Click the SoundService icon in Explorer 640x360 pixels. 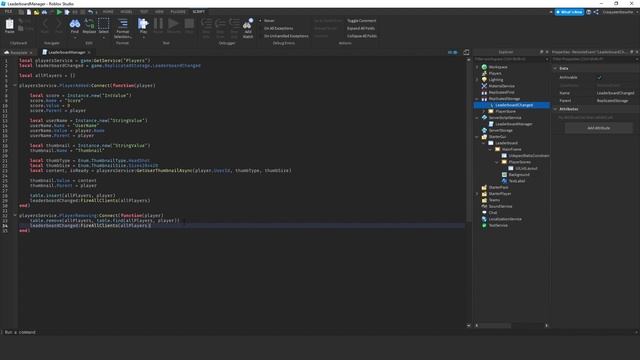click(484, 206)
